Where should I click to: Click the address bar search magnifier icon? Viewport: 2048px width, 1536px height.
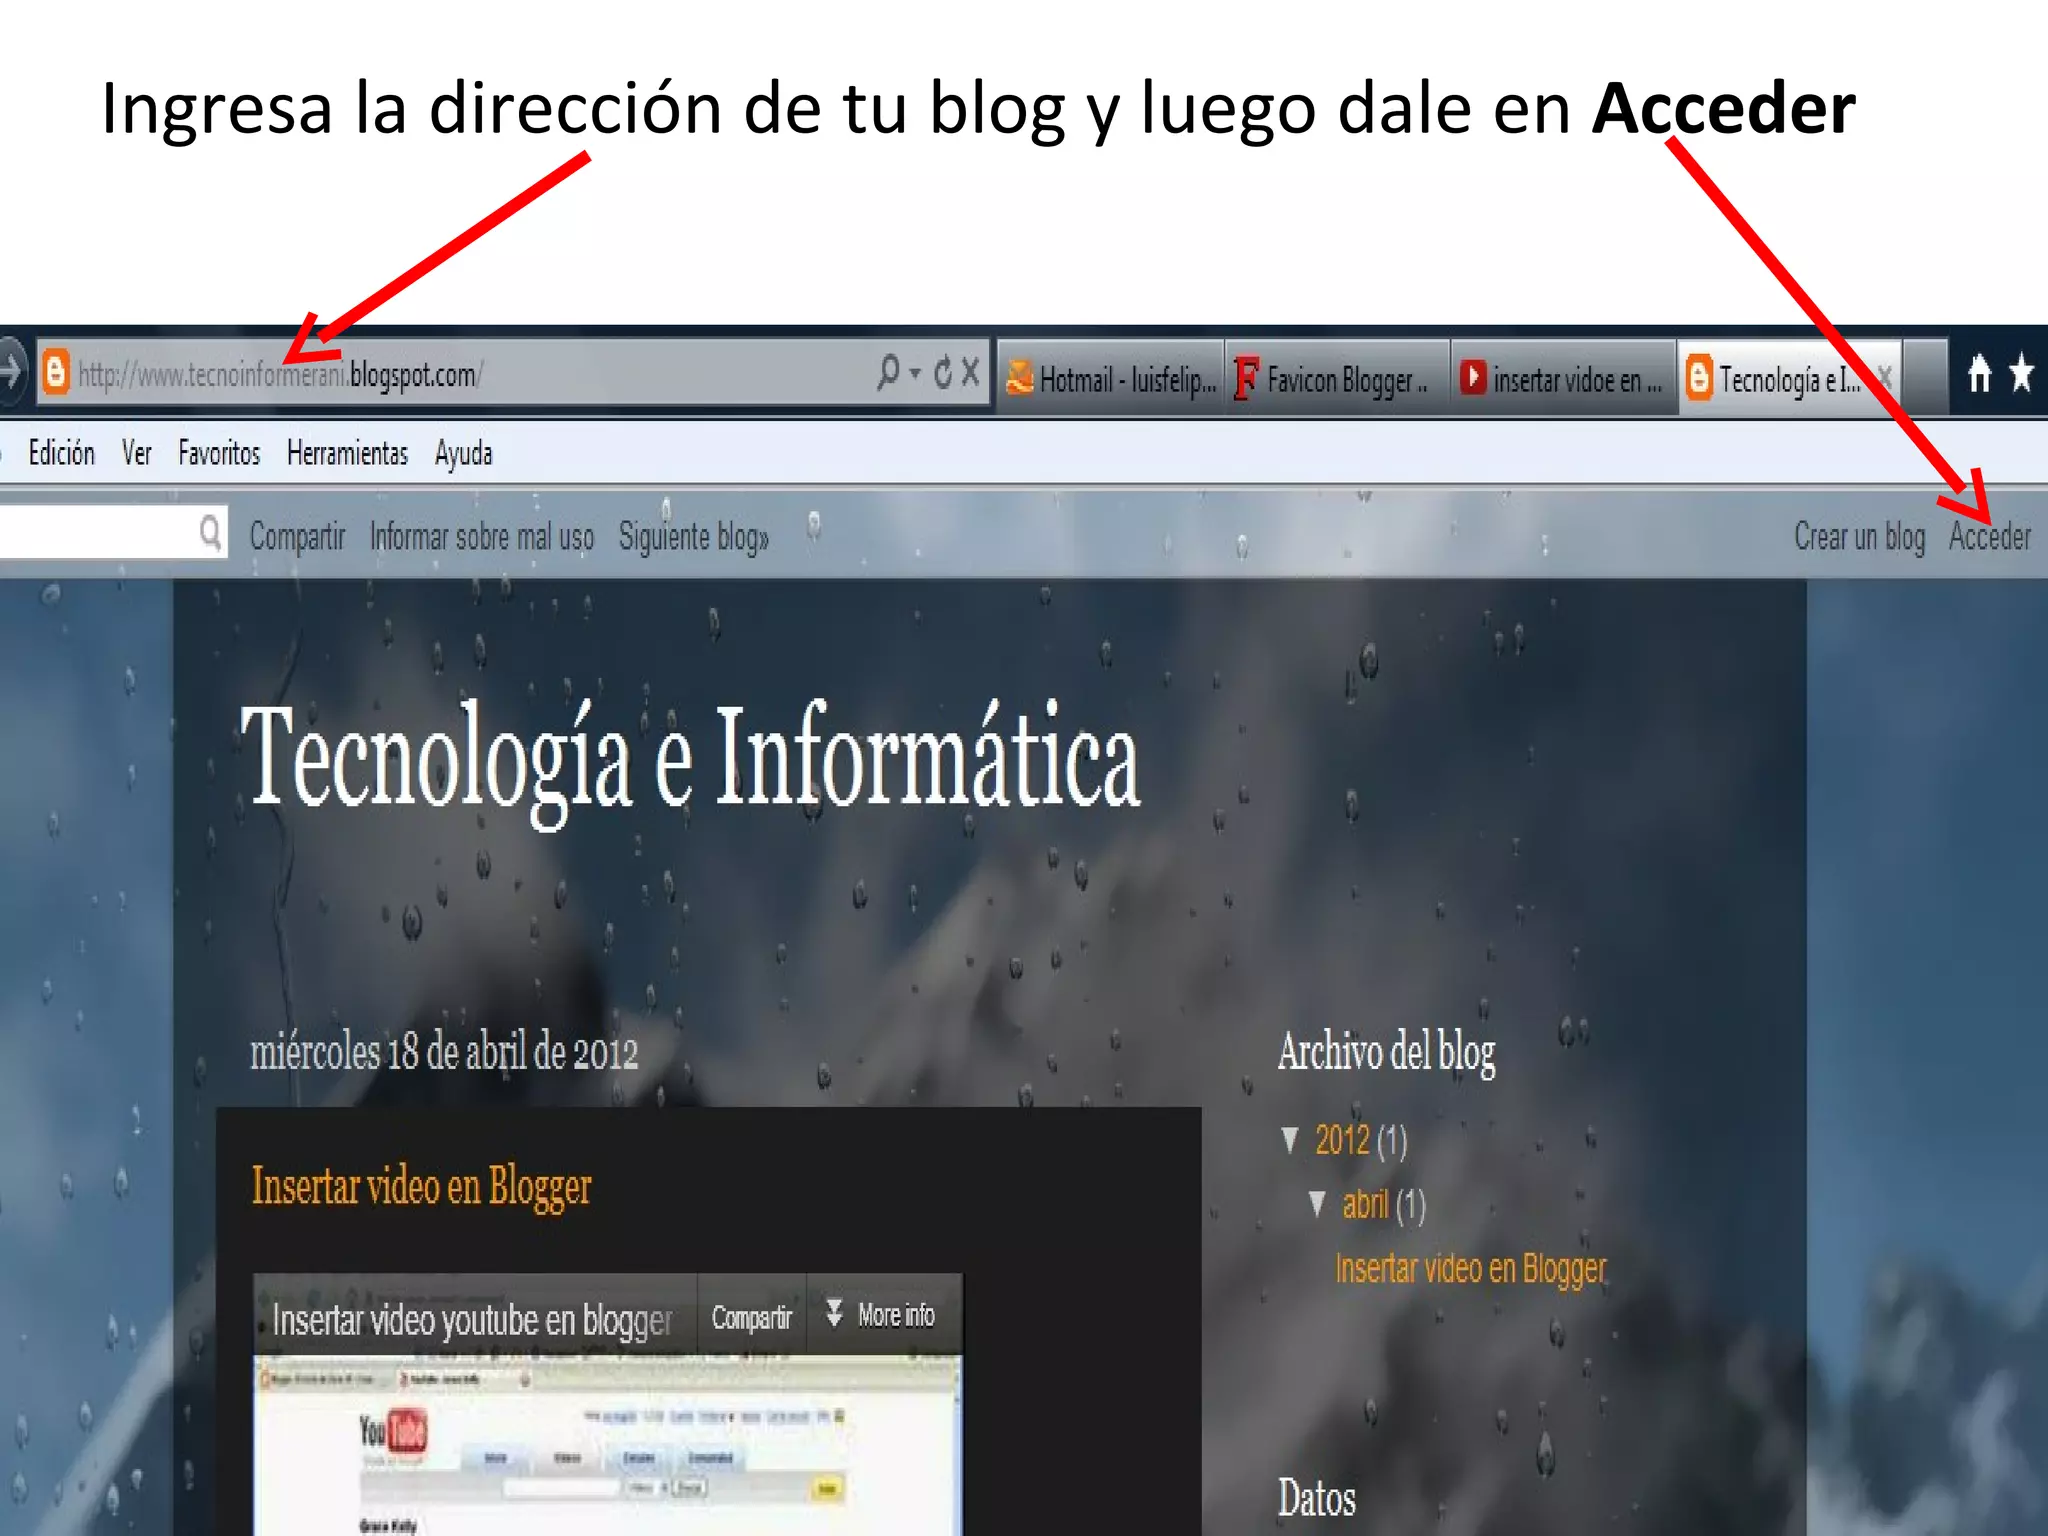point(888,372)
